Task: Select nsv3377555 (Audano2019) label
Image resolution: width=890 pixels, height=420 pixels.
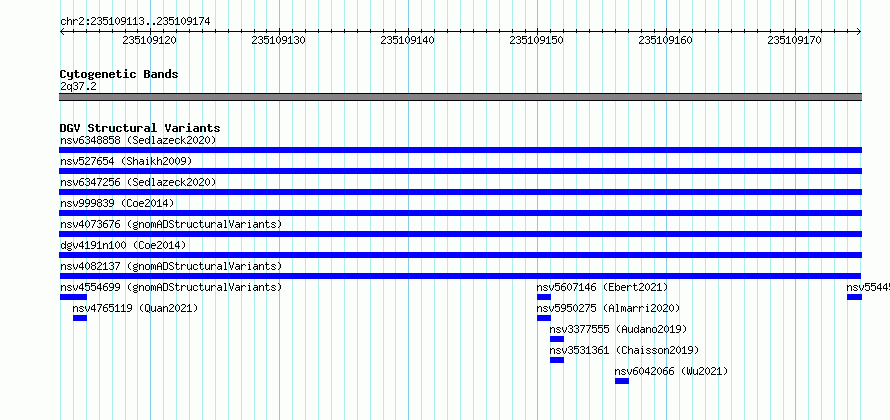Action: [x=618, y=329]
